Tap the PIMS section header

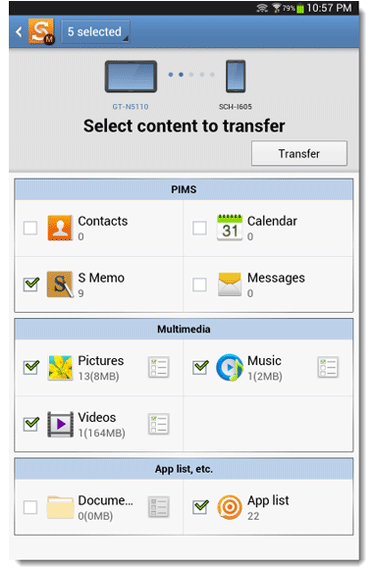(x=184, y=189)
